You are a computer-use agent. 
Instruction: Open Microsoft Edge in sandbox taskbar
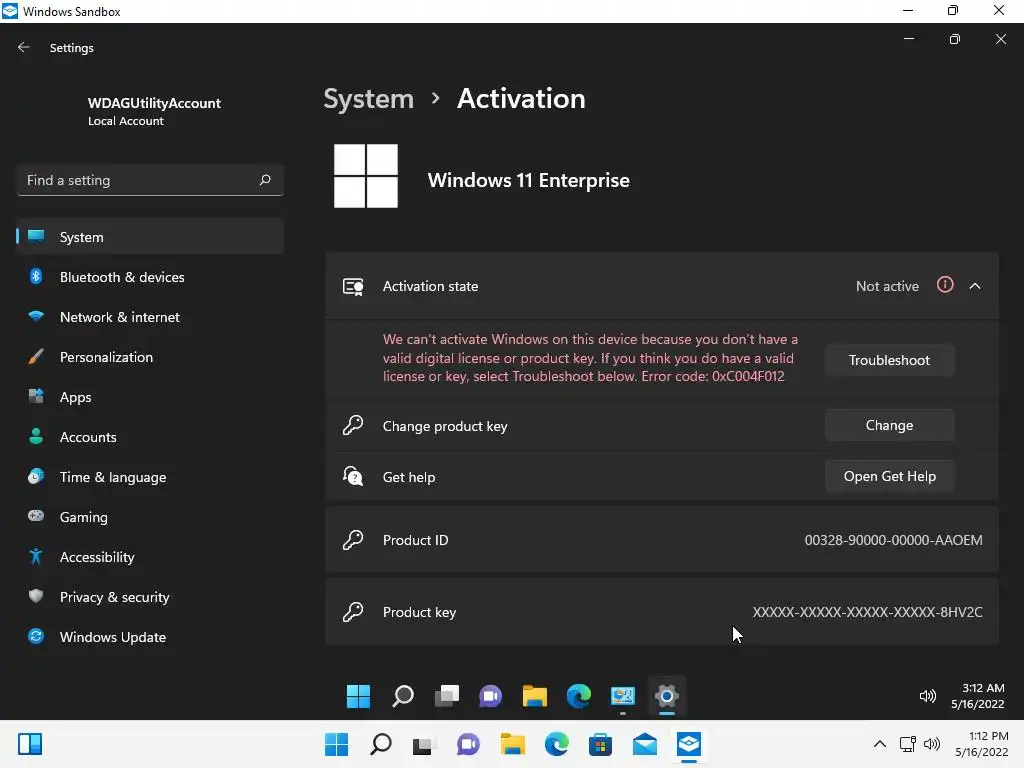579,696
